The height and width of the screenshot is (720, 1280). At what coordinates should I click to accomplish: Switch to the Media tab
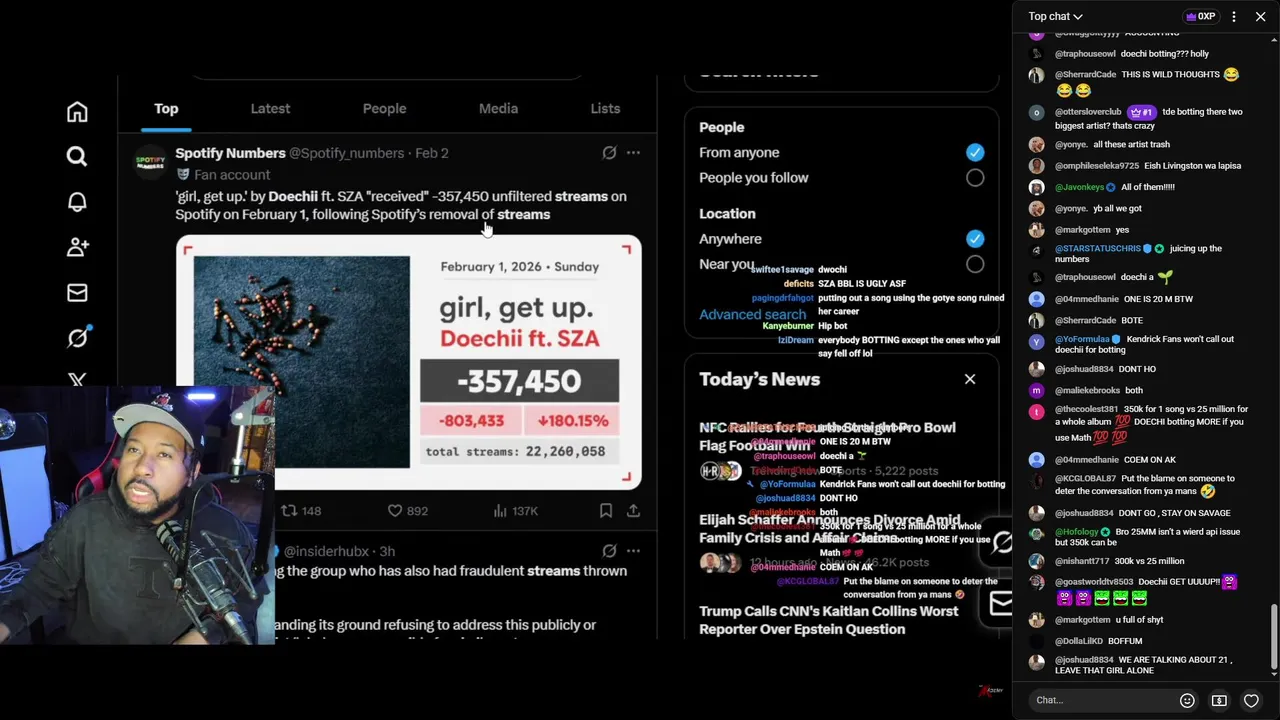click(498, 108)
